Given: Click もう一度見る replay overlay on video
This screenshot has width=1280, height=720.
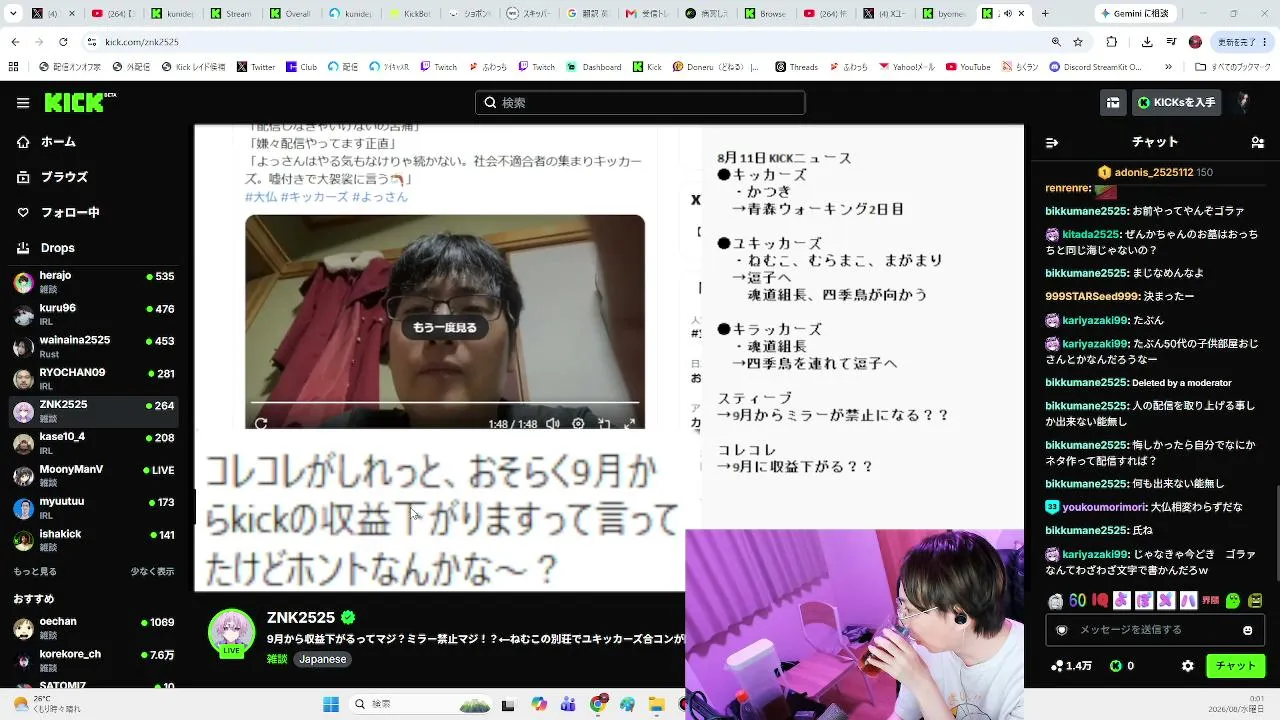Looking at the screenshot, I should click(x=445, y=327).
